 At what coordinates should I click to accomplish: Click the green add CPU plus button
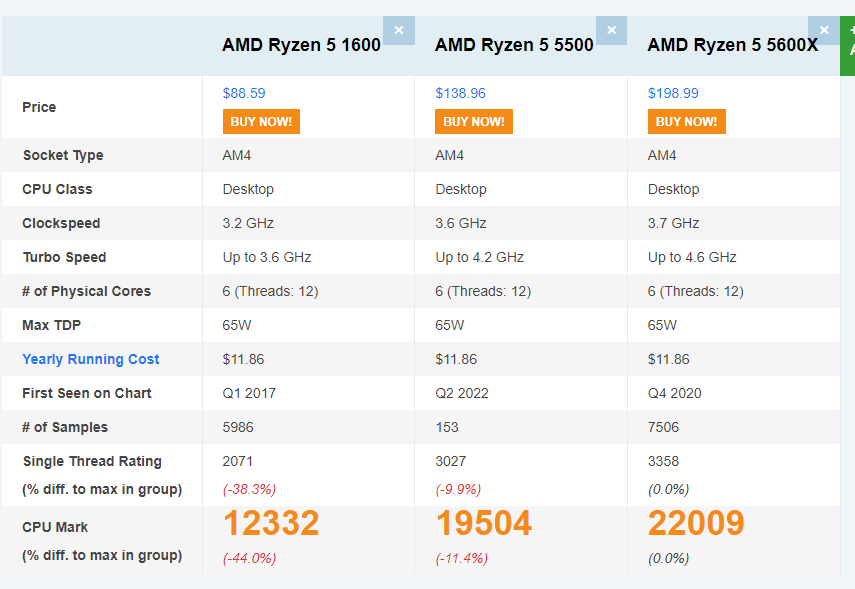click(x=849, y=46)
